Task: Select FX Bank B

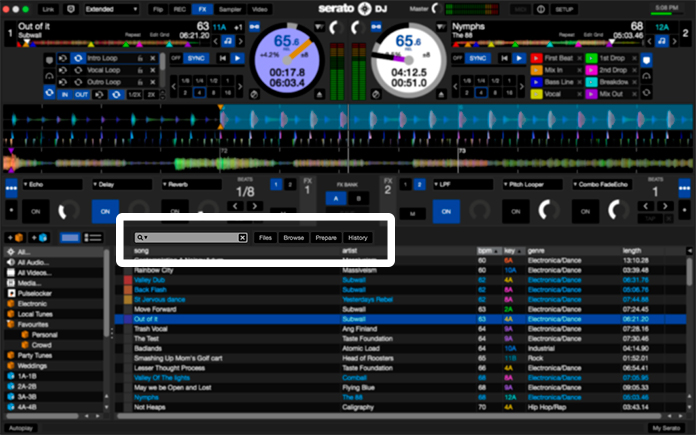Action: 359,198
